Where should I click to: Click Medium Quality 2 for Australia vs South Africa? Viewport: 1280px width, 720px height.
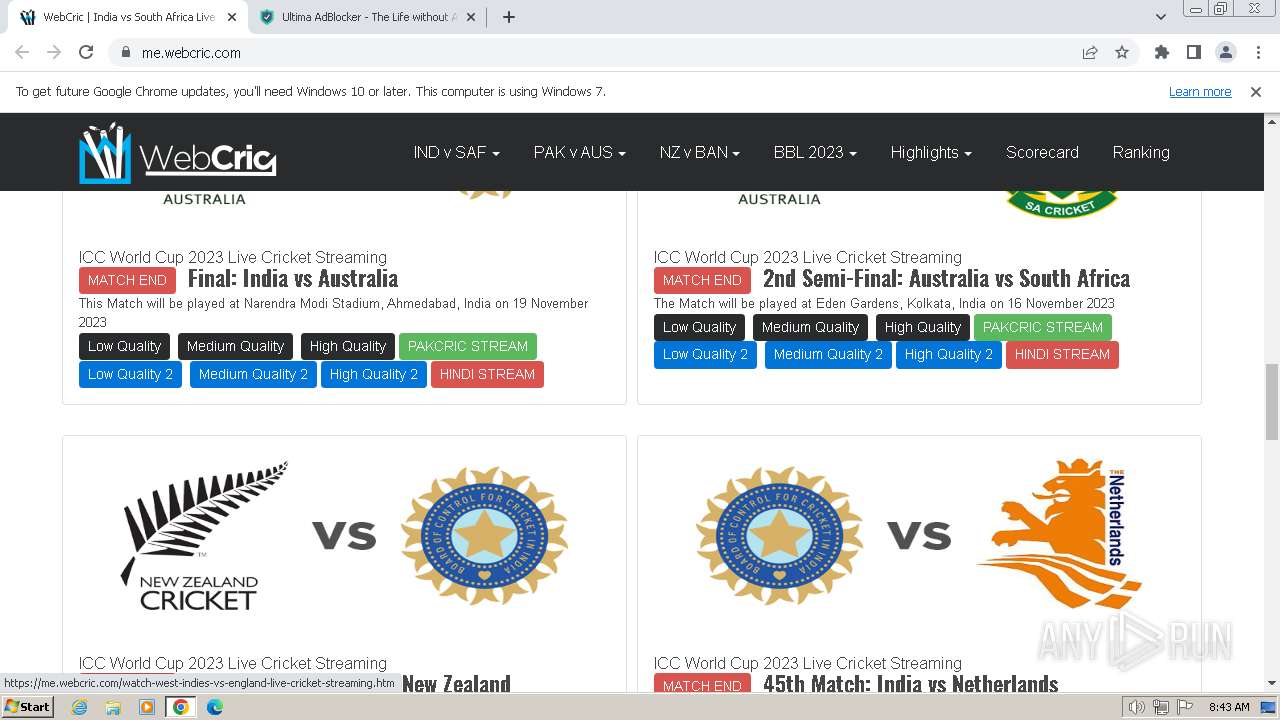coord(828,354)
